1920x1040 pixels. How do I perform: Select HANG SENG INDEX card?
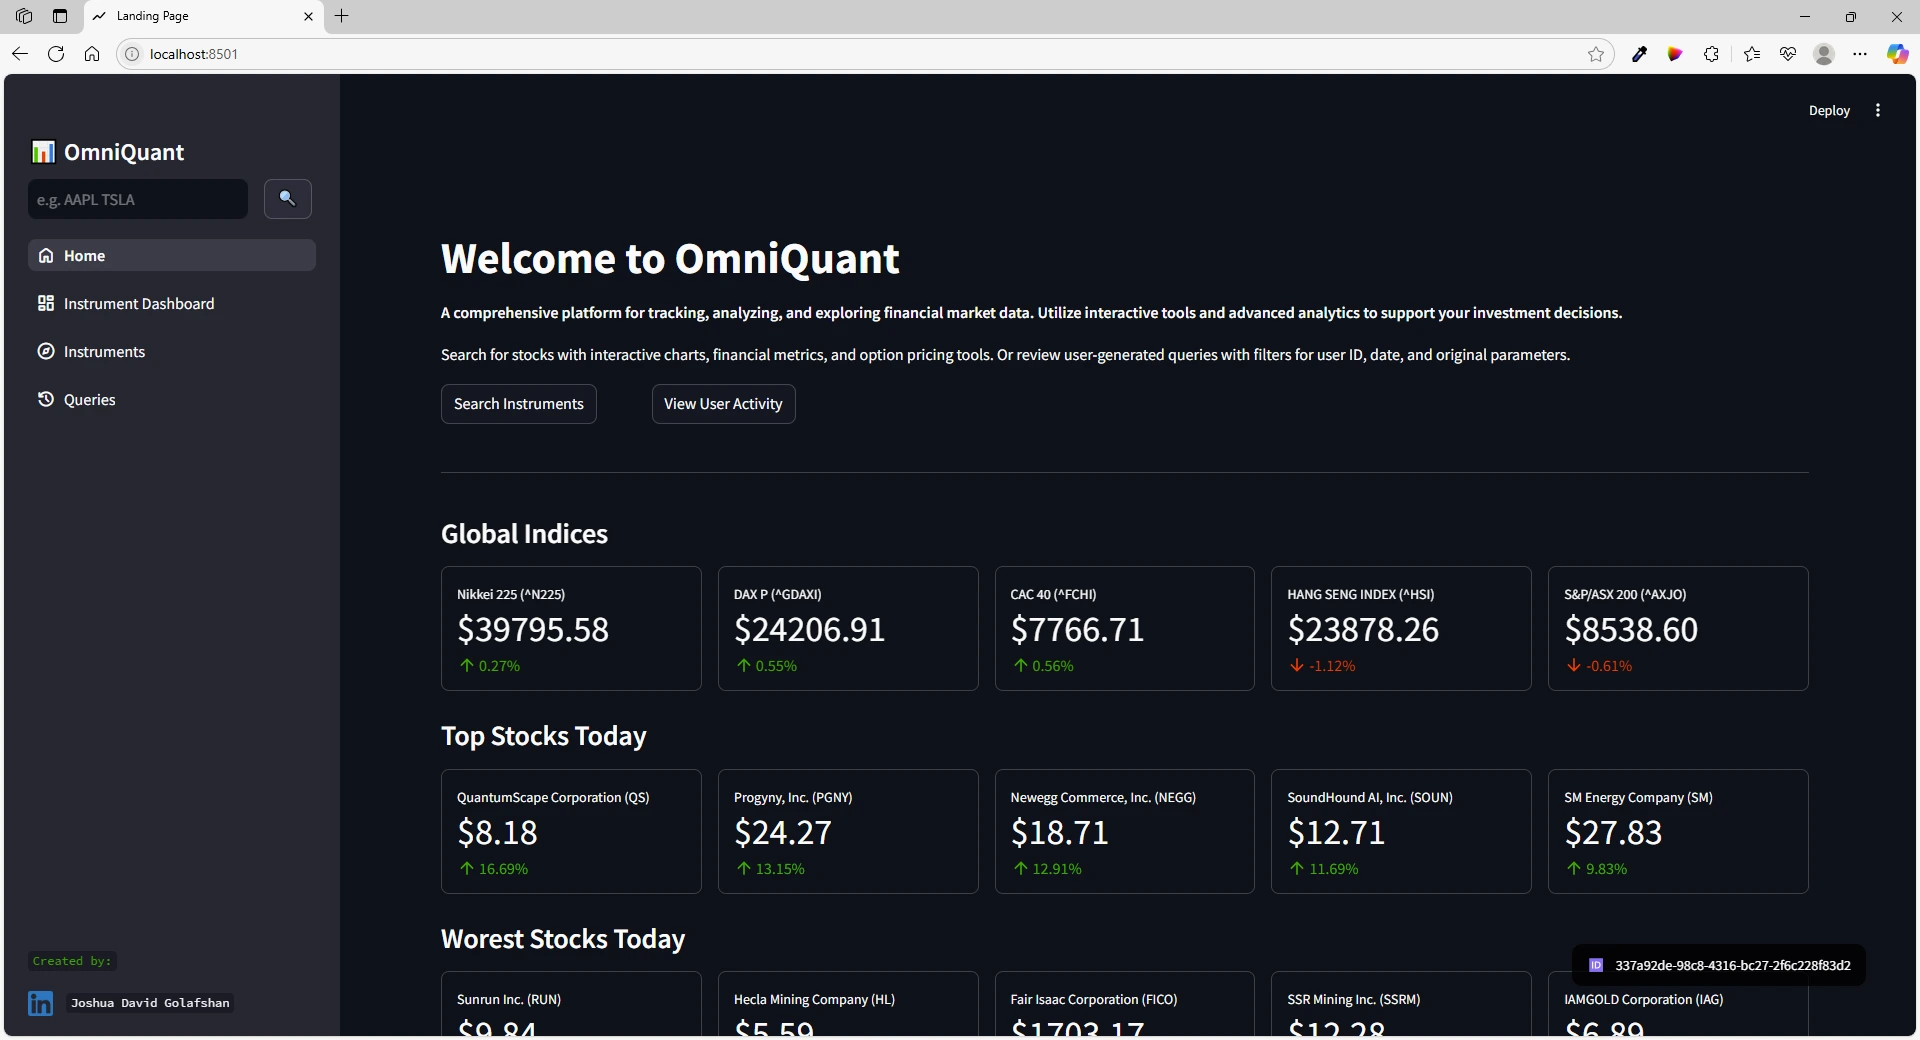1401,628
